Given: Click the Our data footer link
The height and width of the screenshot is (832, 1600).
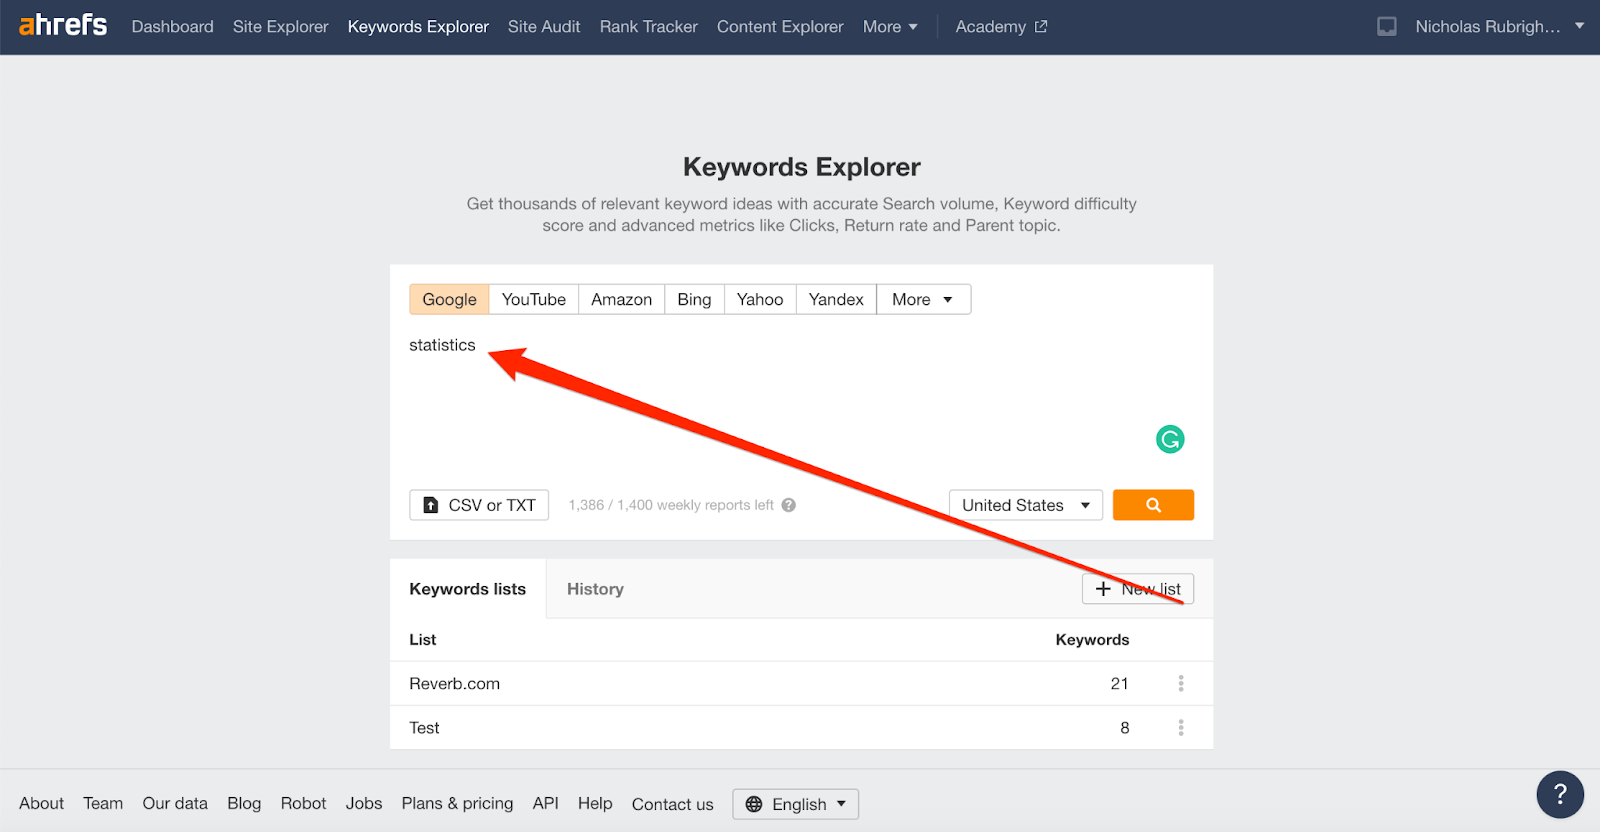Looking at the screenshot, I should click(x=175, y=803).
